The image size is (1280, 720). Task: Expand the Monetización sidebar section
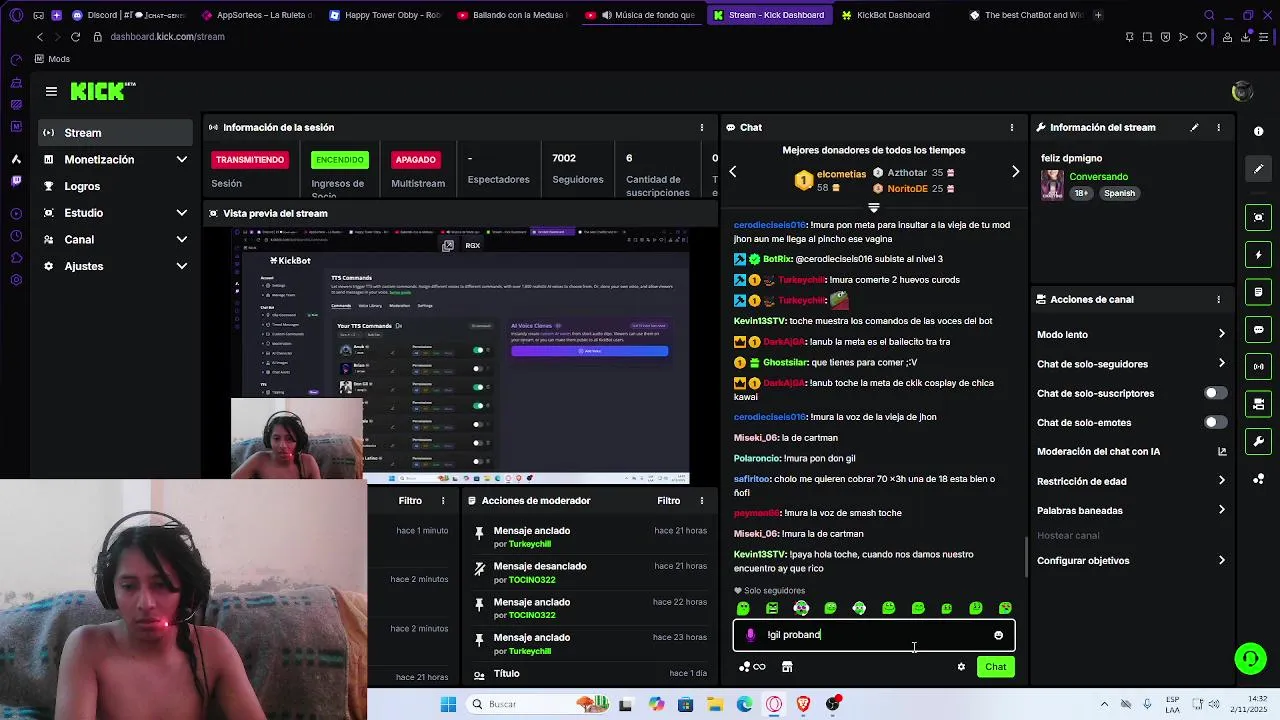click(x=116, y=159)
